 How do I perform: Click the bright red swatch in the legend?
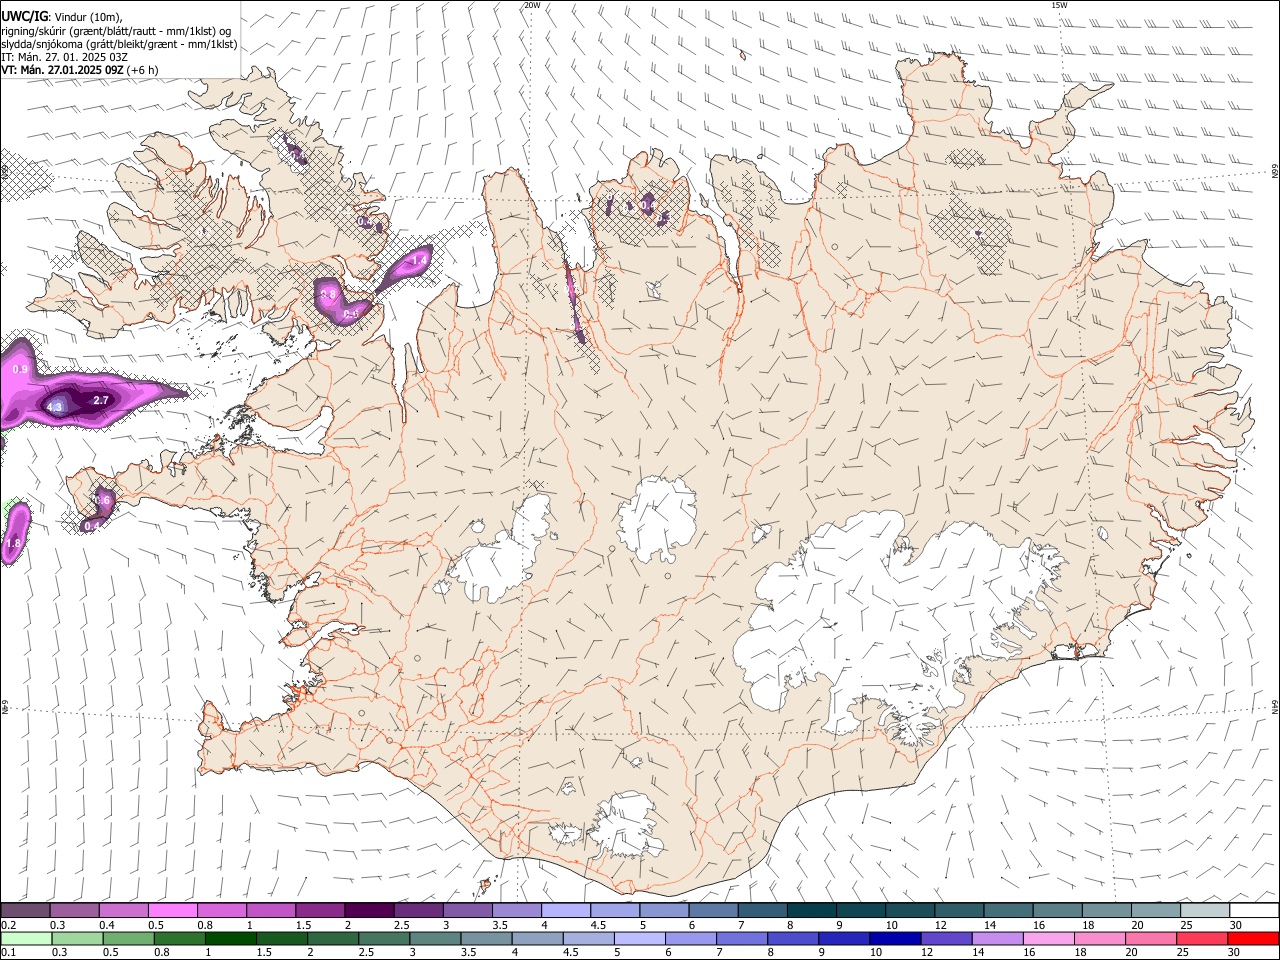[1254, 938]
